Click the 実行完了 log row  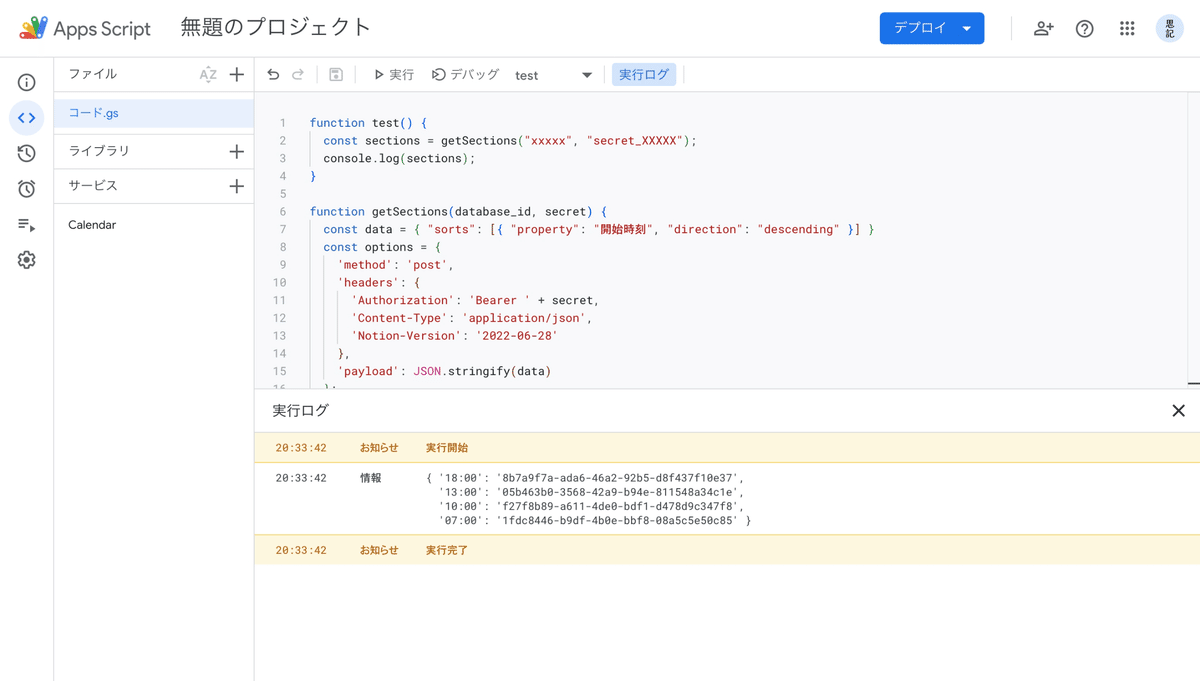pos(727,550)
